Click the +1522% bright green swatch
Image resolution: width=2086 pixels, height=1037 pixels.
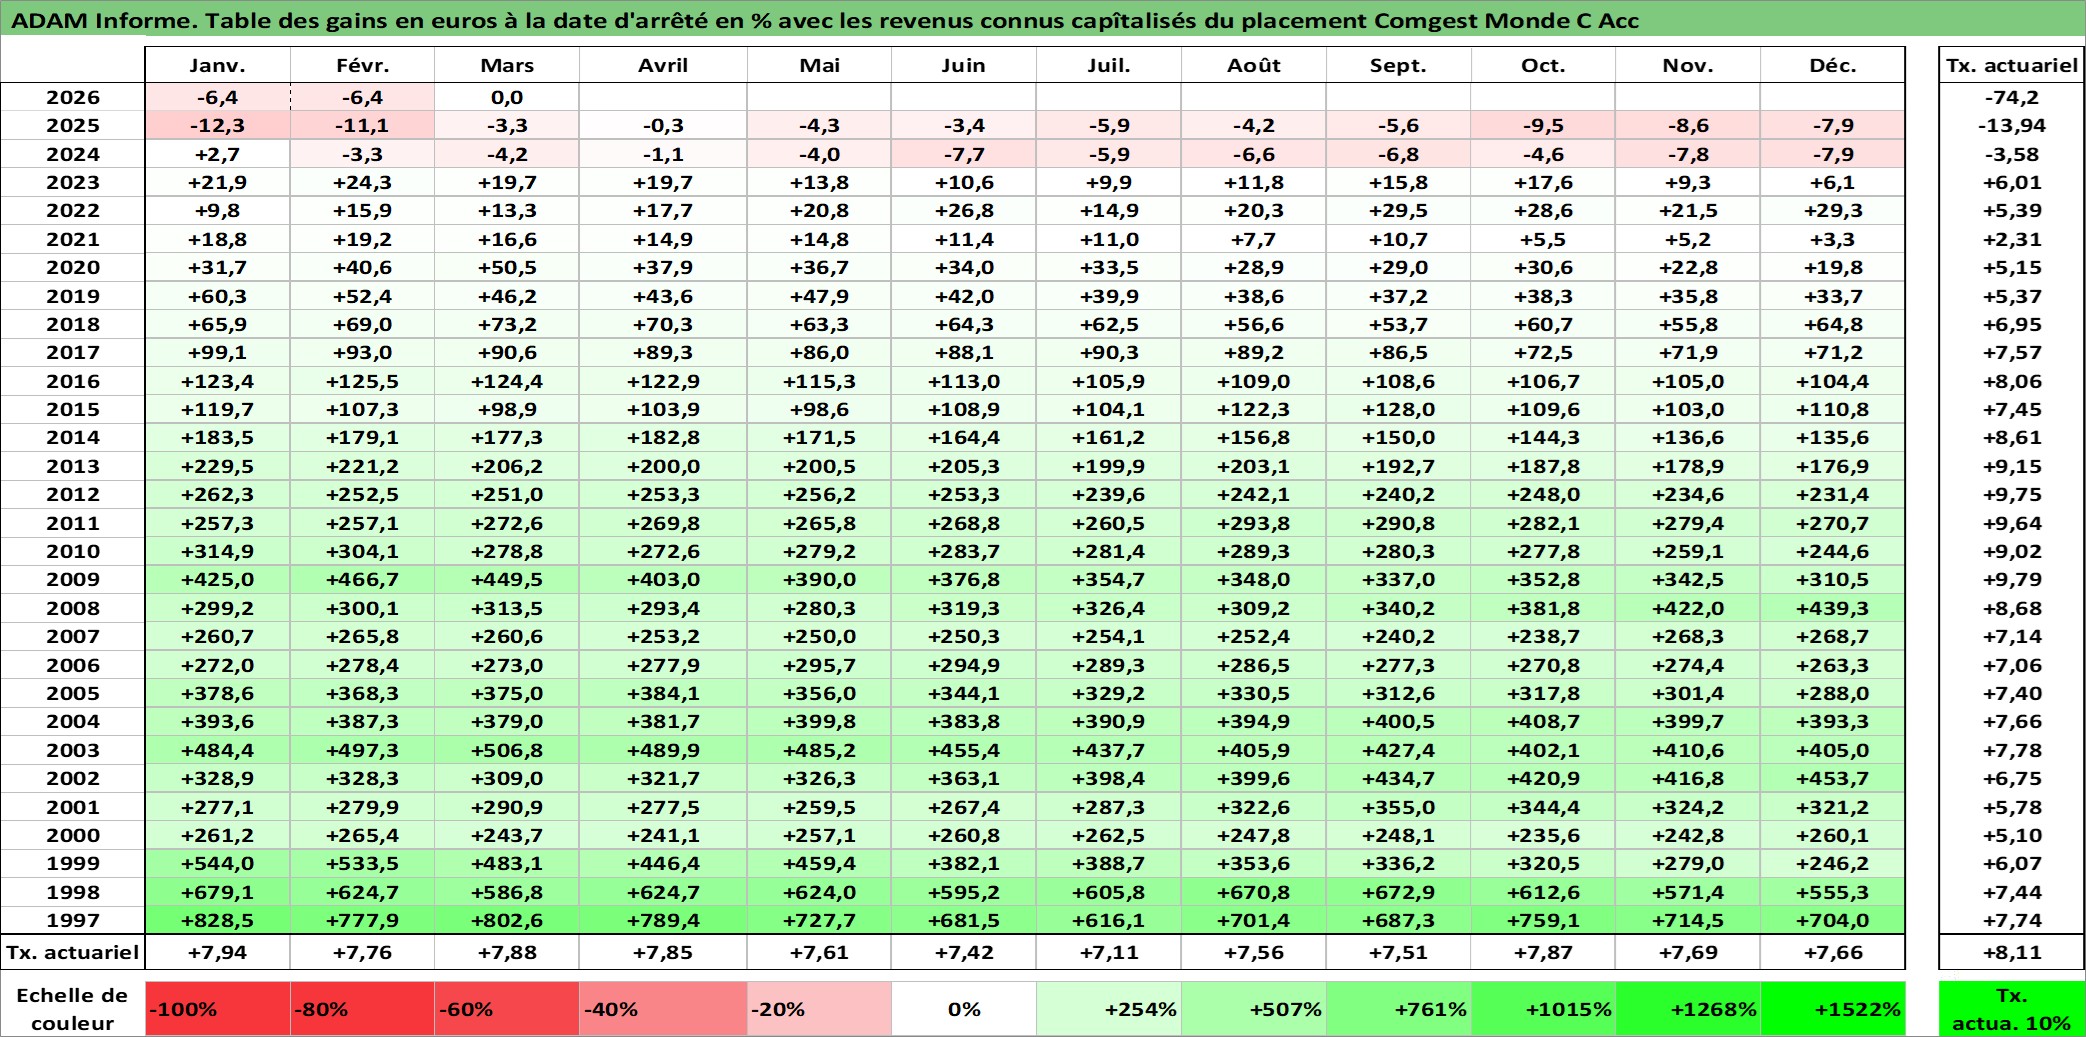tap(1833, 1009)
